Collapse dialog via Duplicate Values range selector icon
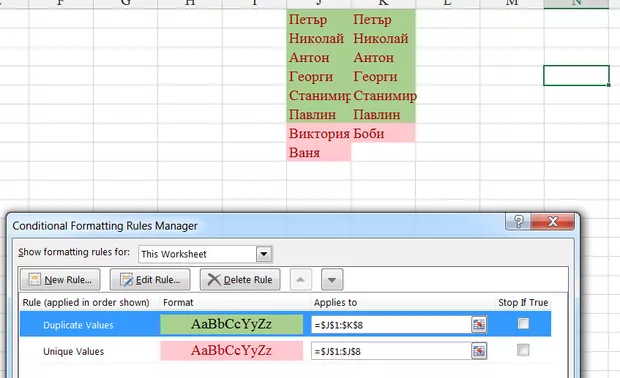This screenshot has width=620, height=378. pyautogui.click(x=479, y=325)
